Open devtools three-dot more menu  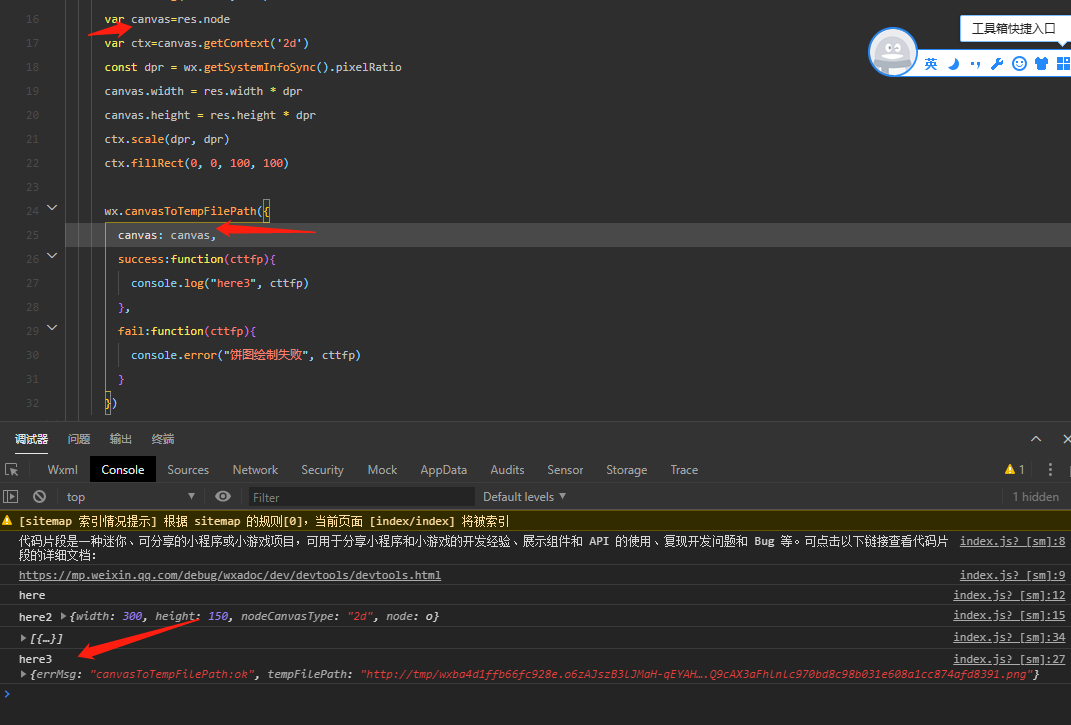coord(1051,469)
